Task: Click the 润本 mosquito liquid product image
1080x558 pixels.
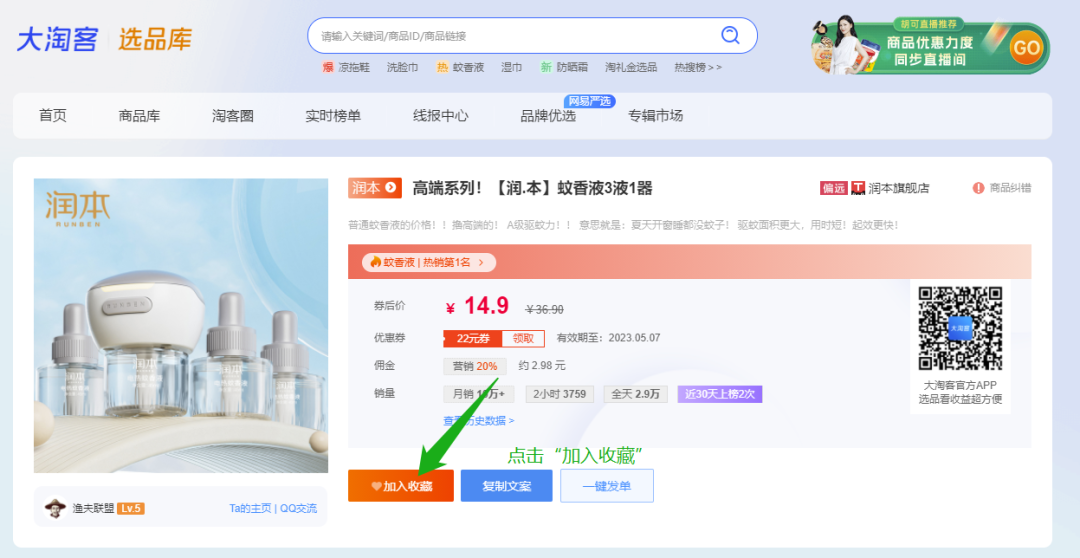Action: pyautogui.click(x=181, y=326)
